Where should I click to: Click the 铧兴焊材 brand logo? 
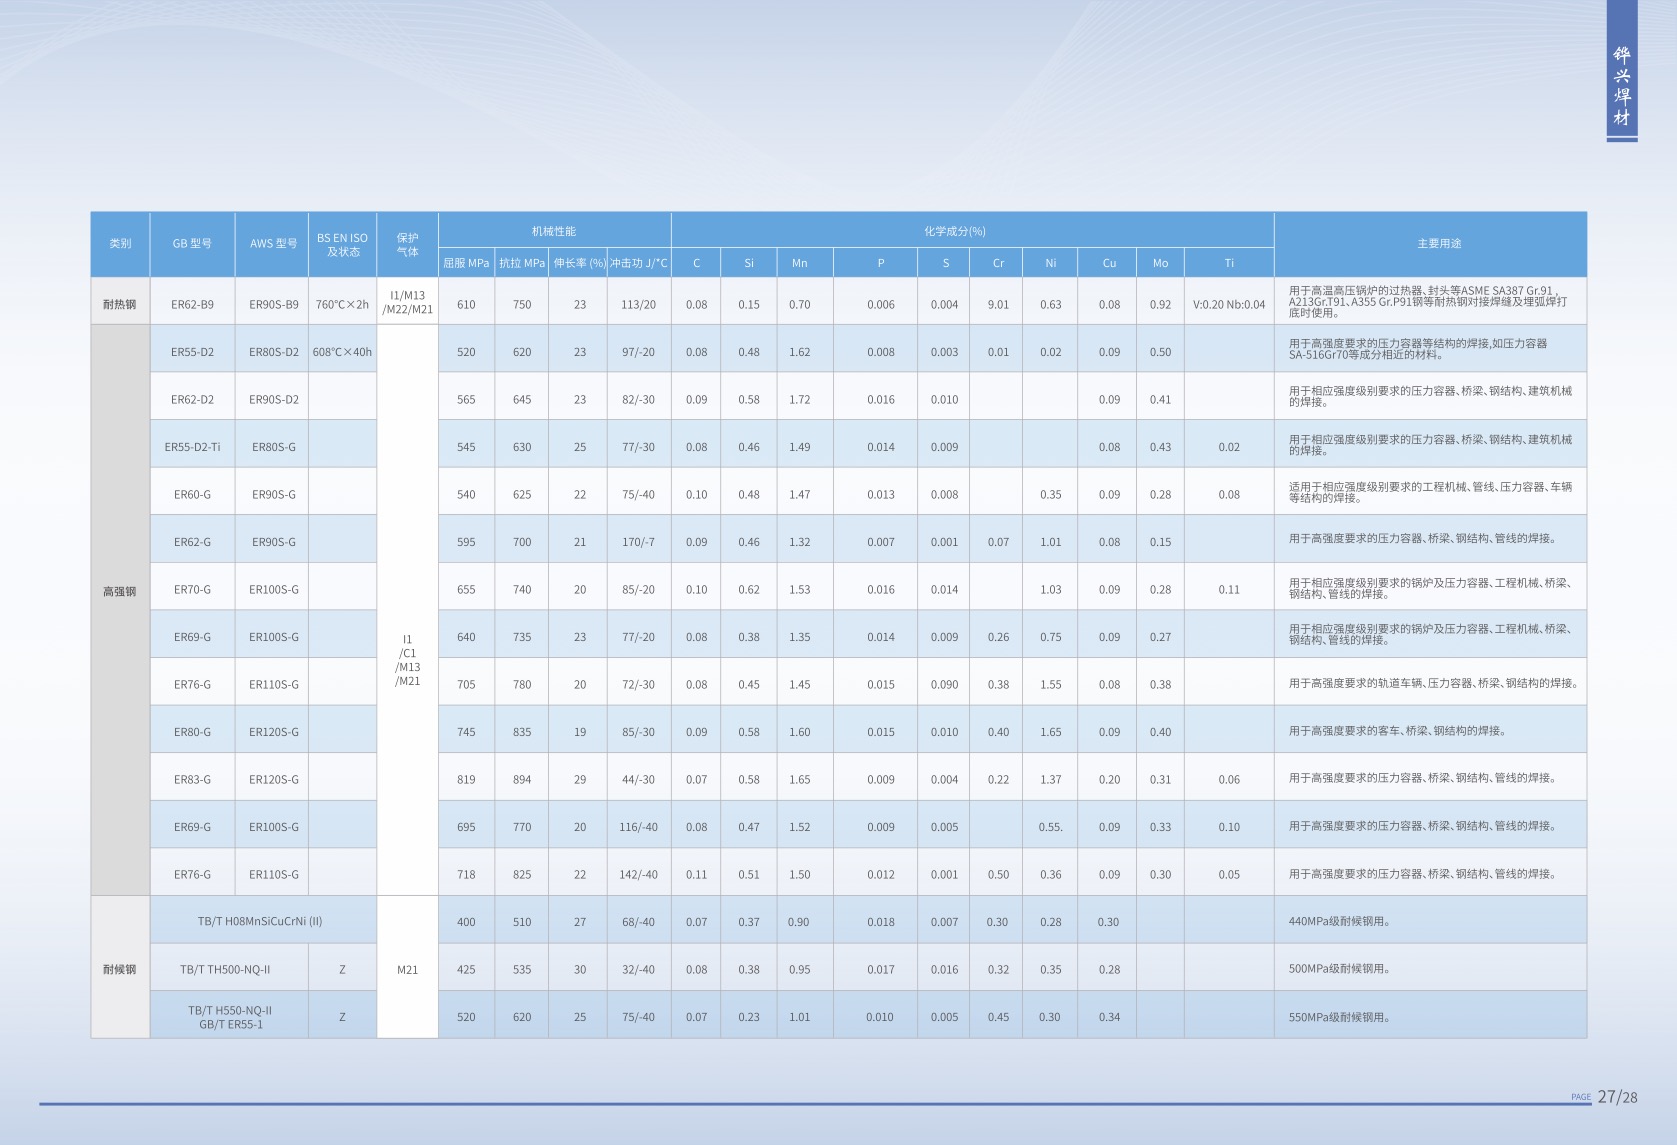(x=1621, y=86)
